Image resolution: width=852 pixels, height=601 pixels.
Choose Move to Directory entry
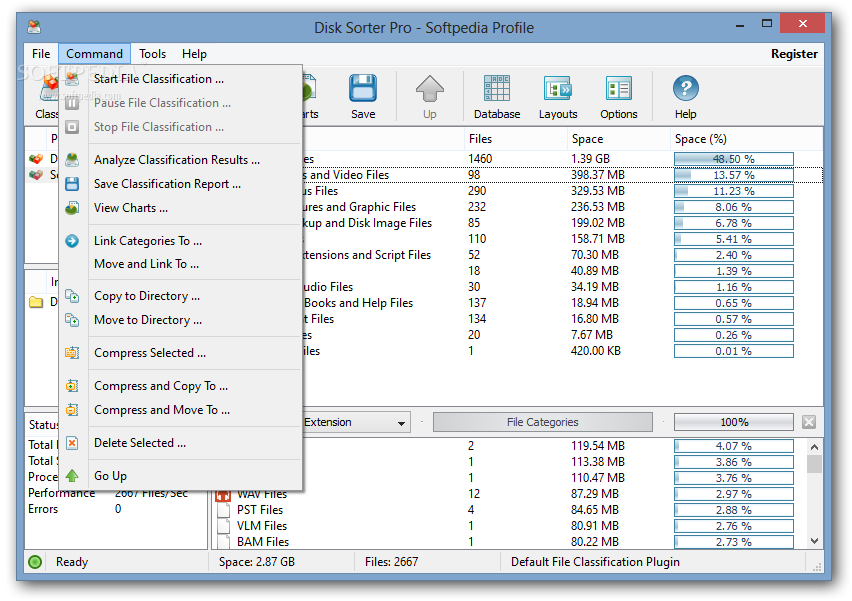180,320
